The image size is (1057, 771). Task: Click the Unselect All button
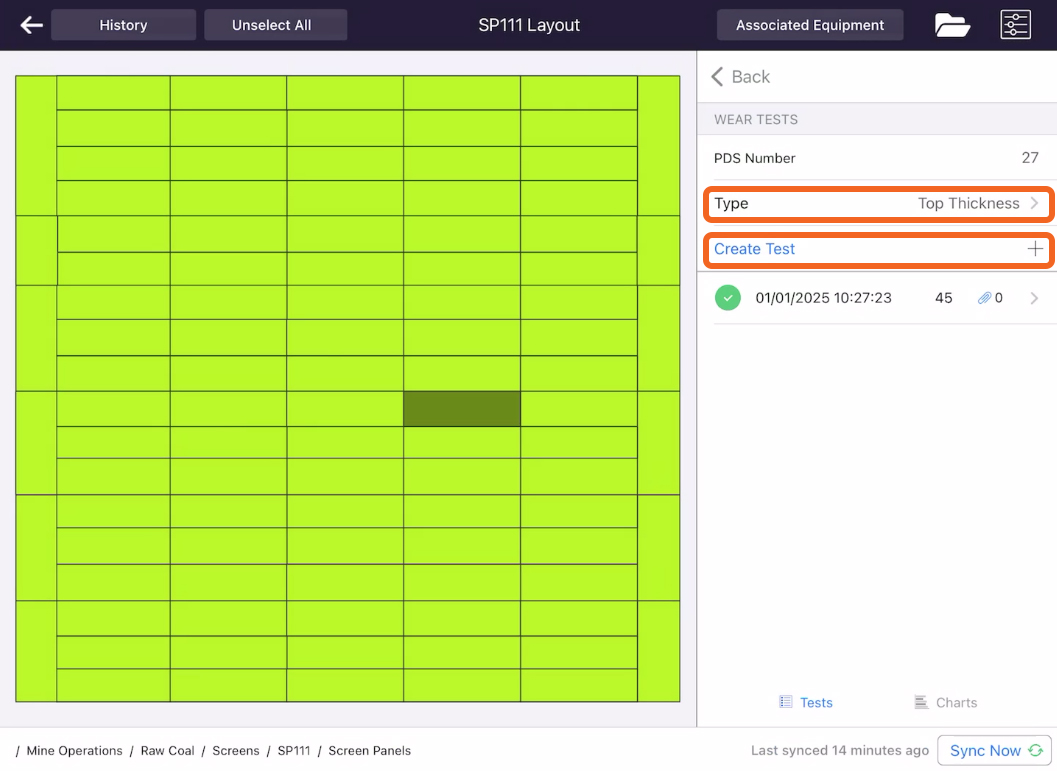(271, 25)
